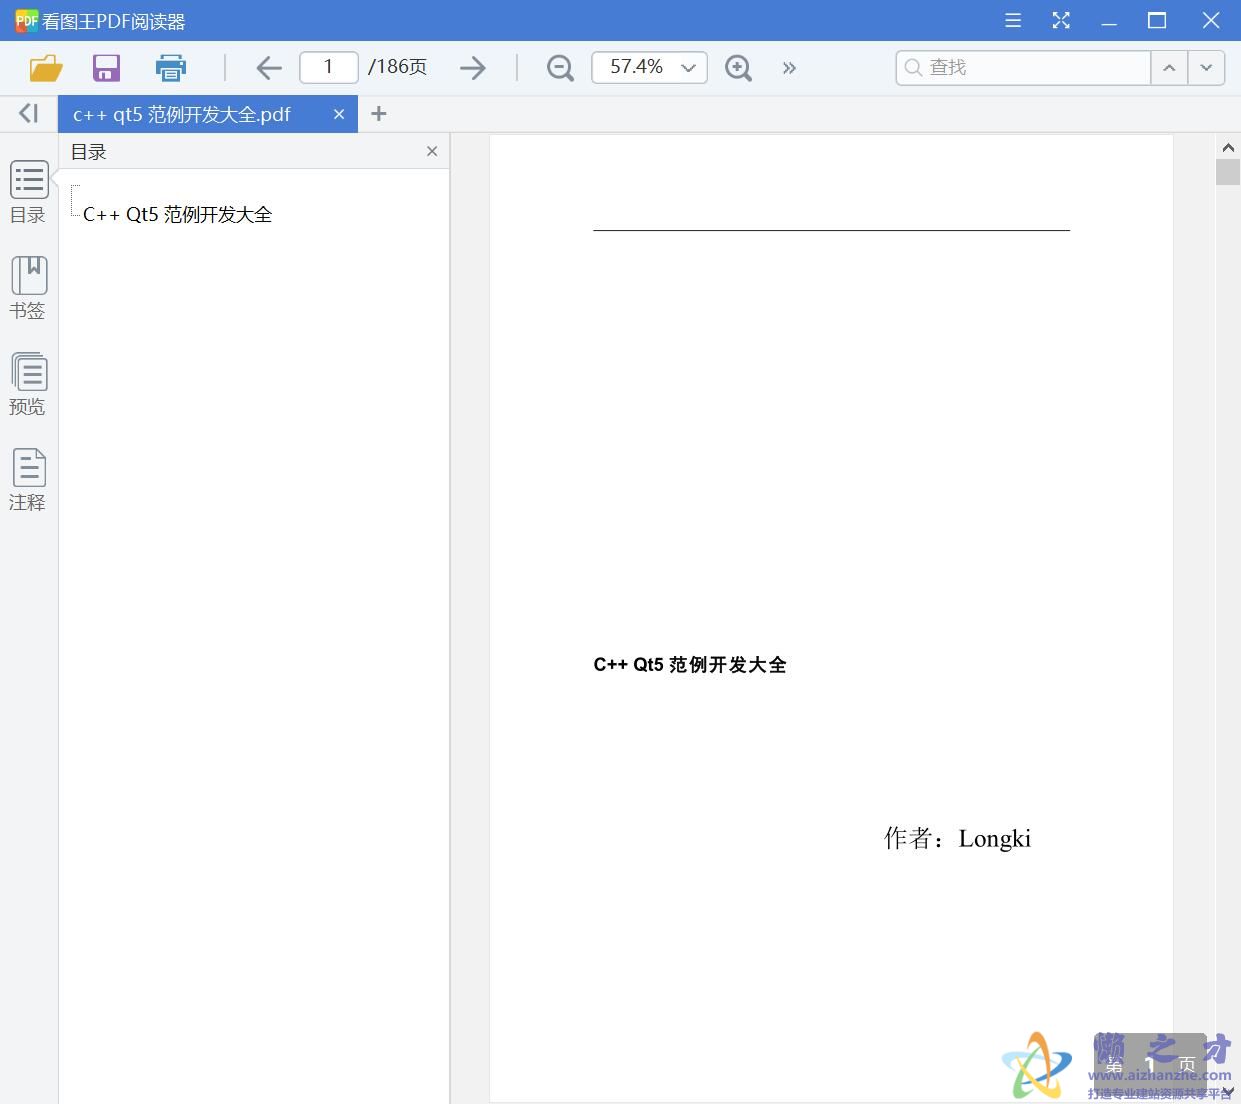Print the open PDF

(170, 67)
